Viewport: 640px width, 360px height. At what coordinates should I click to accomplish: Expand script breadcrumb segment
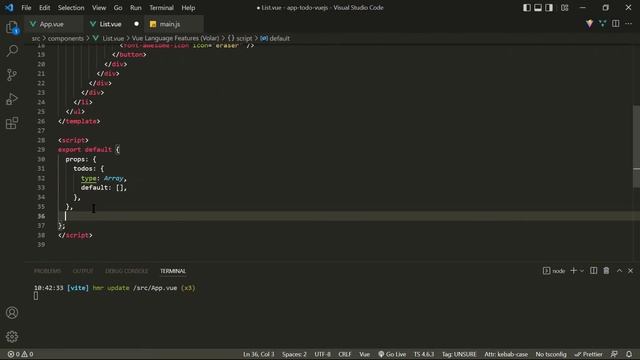tap(240, 38)
